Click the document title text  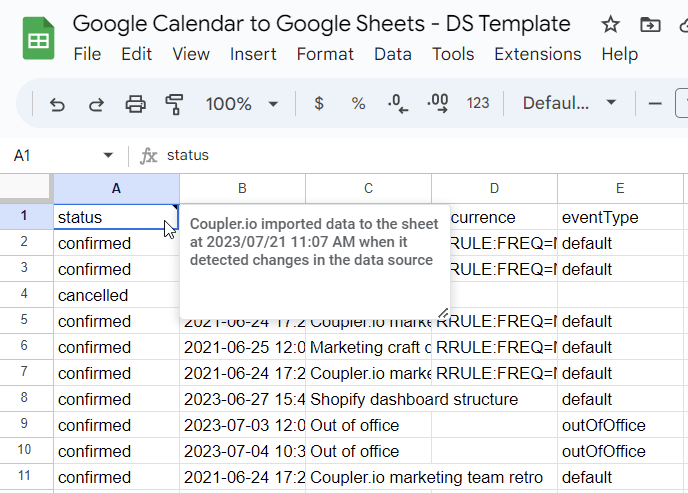click(x=321, y=24)
